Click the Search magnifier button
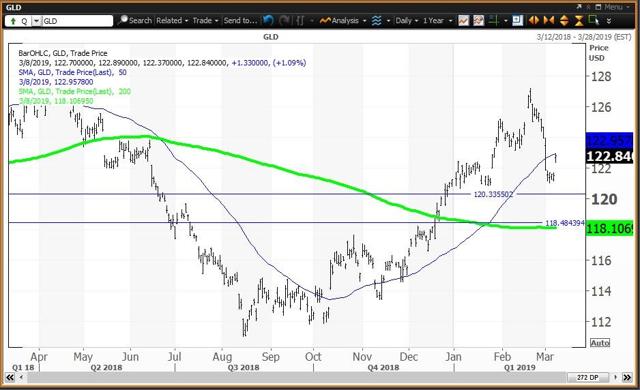This screenshot has height=390, width=640. (134, 20)
